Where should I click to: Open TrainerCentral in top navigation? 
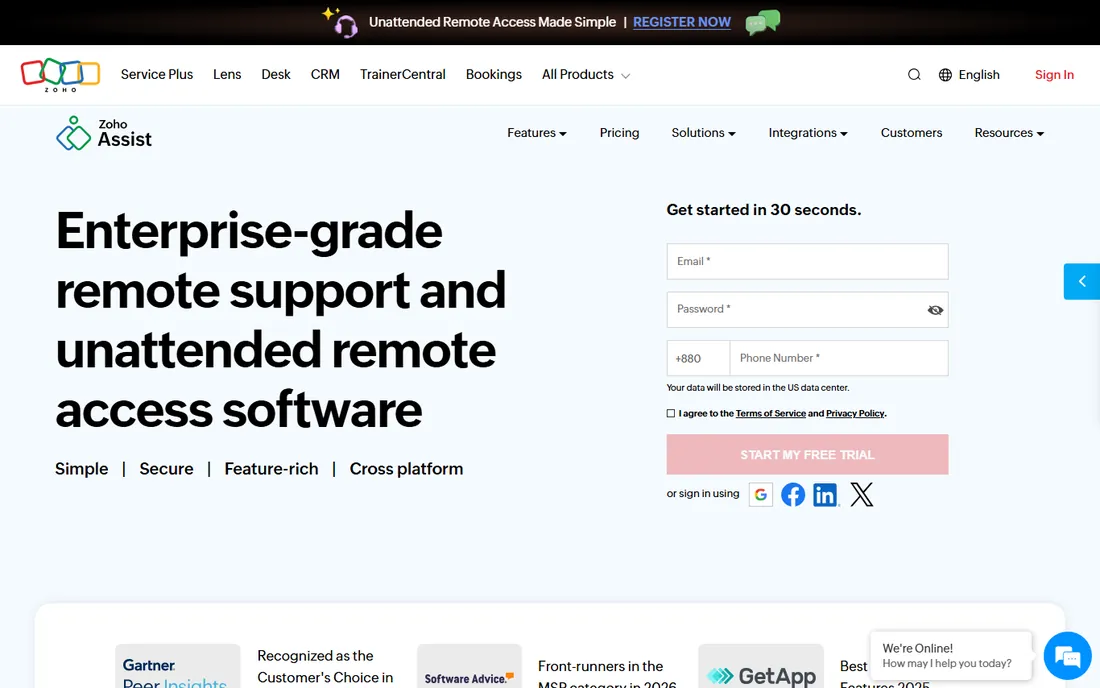403,74
